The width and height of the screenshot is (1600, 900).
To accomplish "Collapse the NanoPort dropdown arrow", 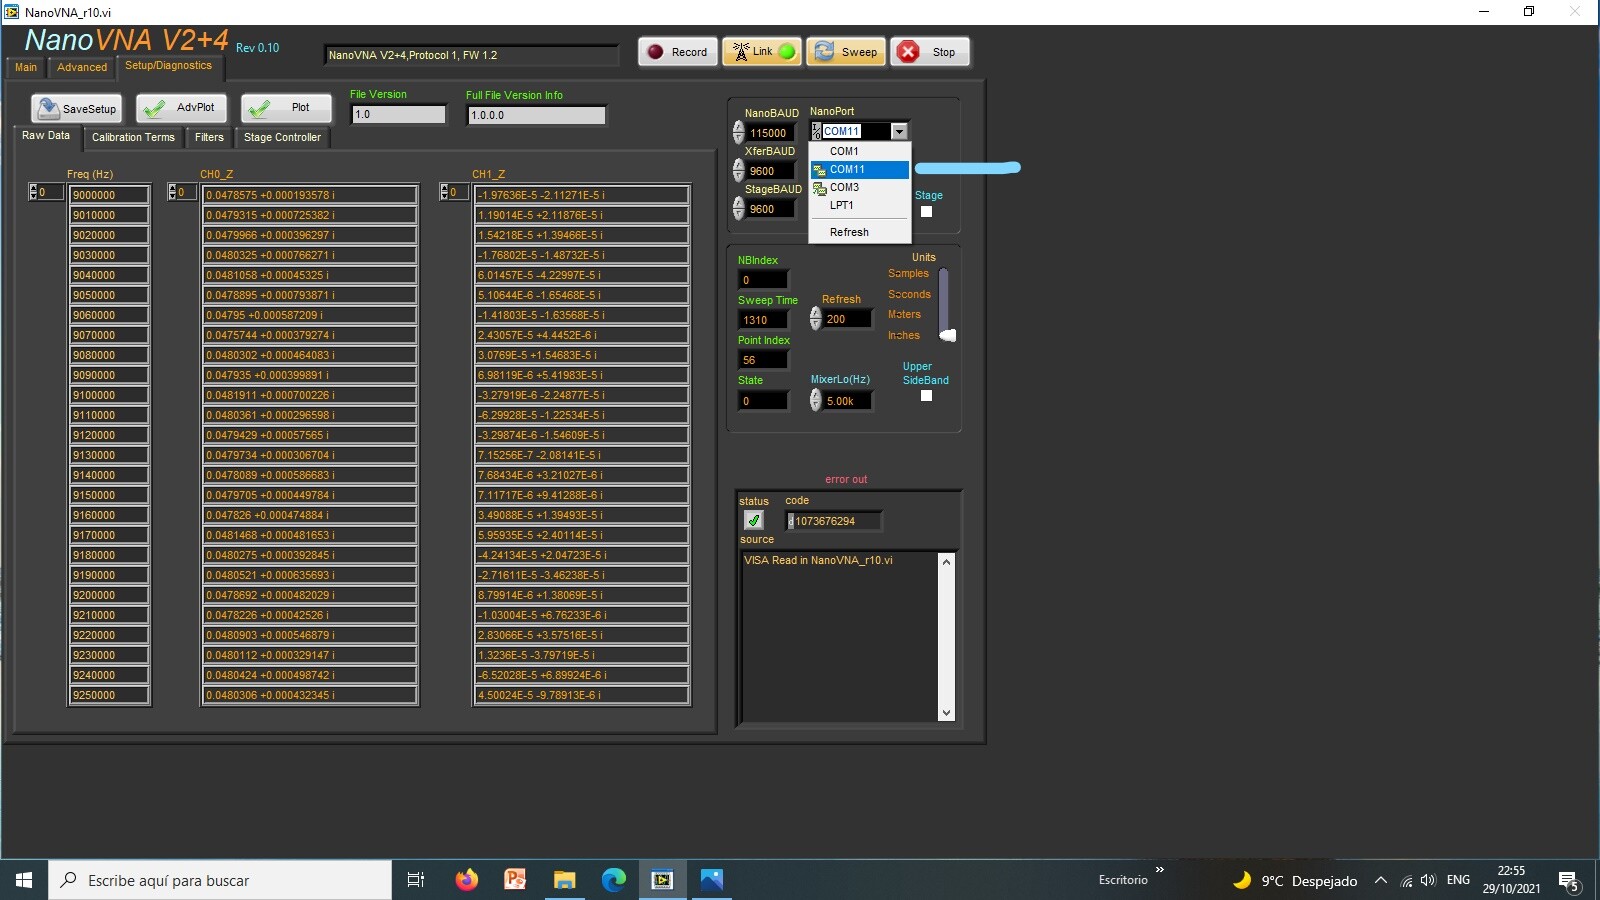I will [x=899, y=132].
